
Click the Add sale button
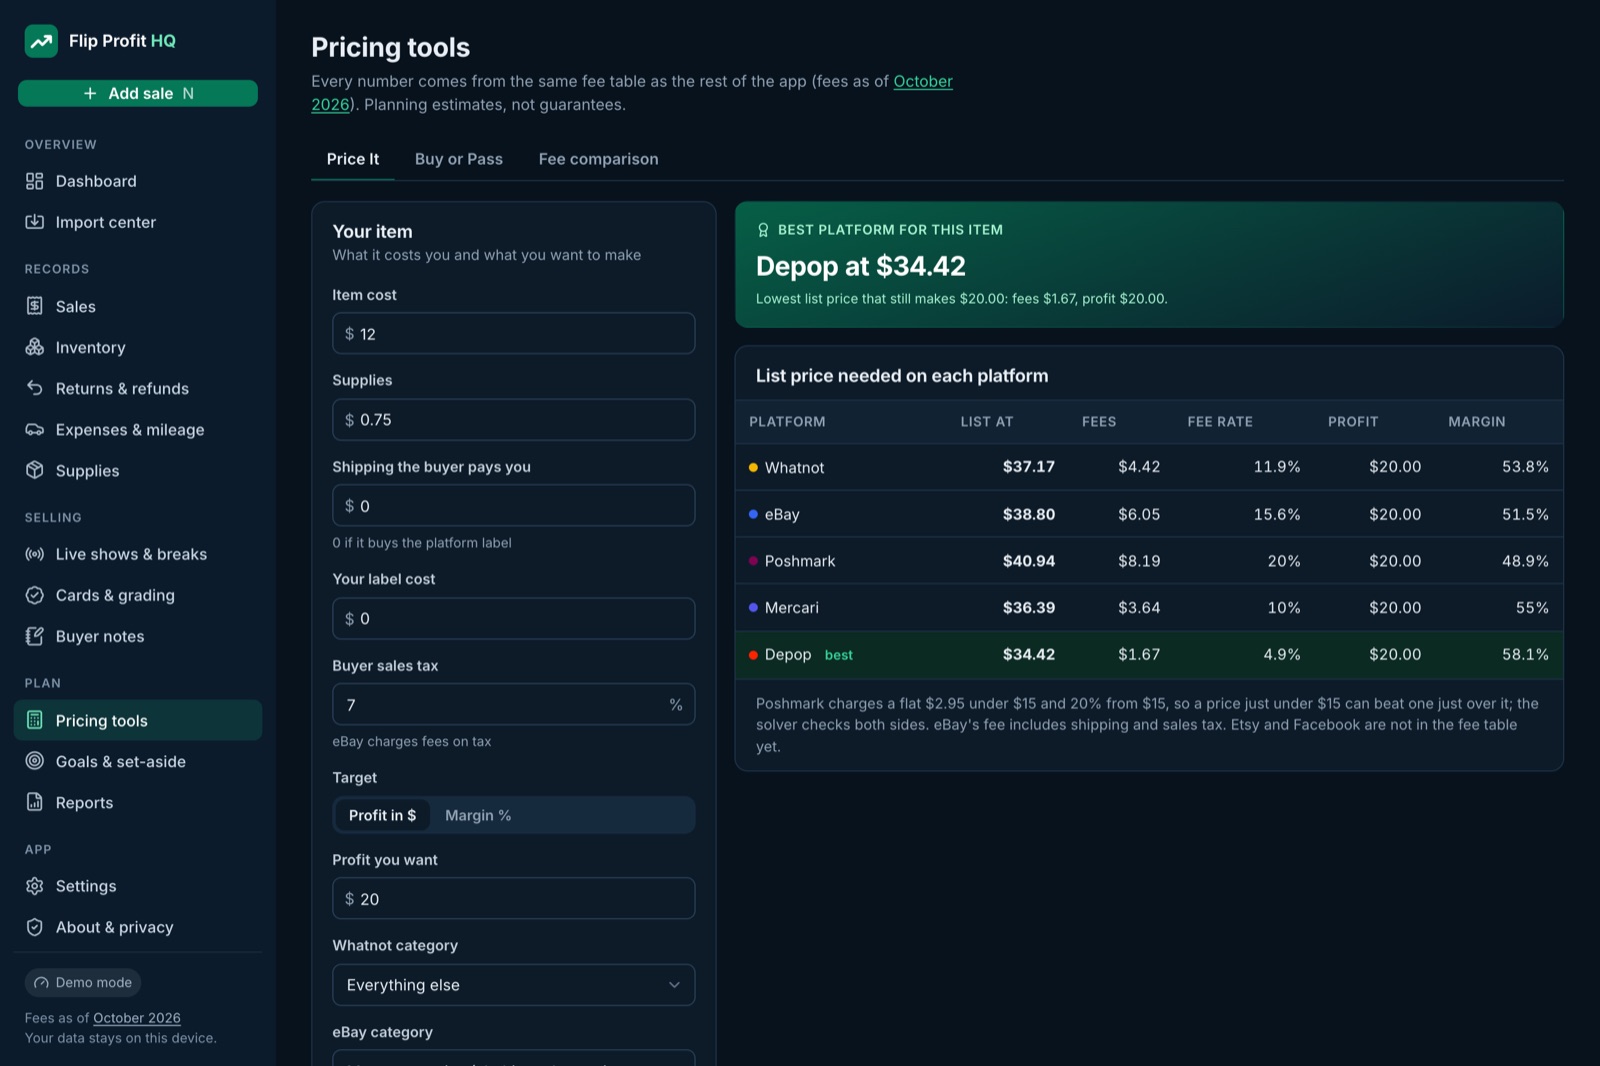[x=138, y=93]
